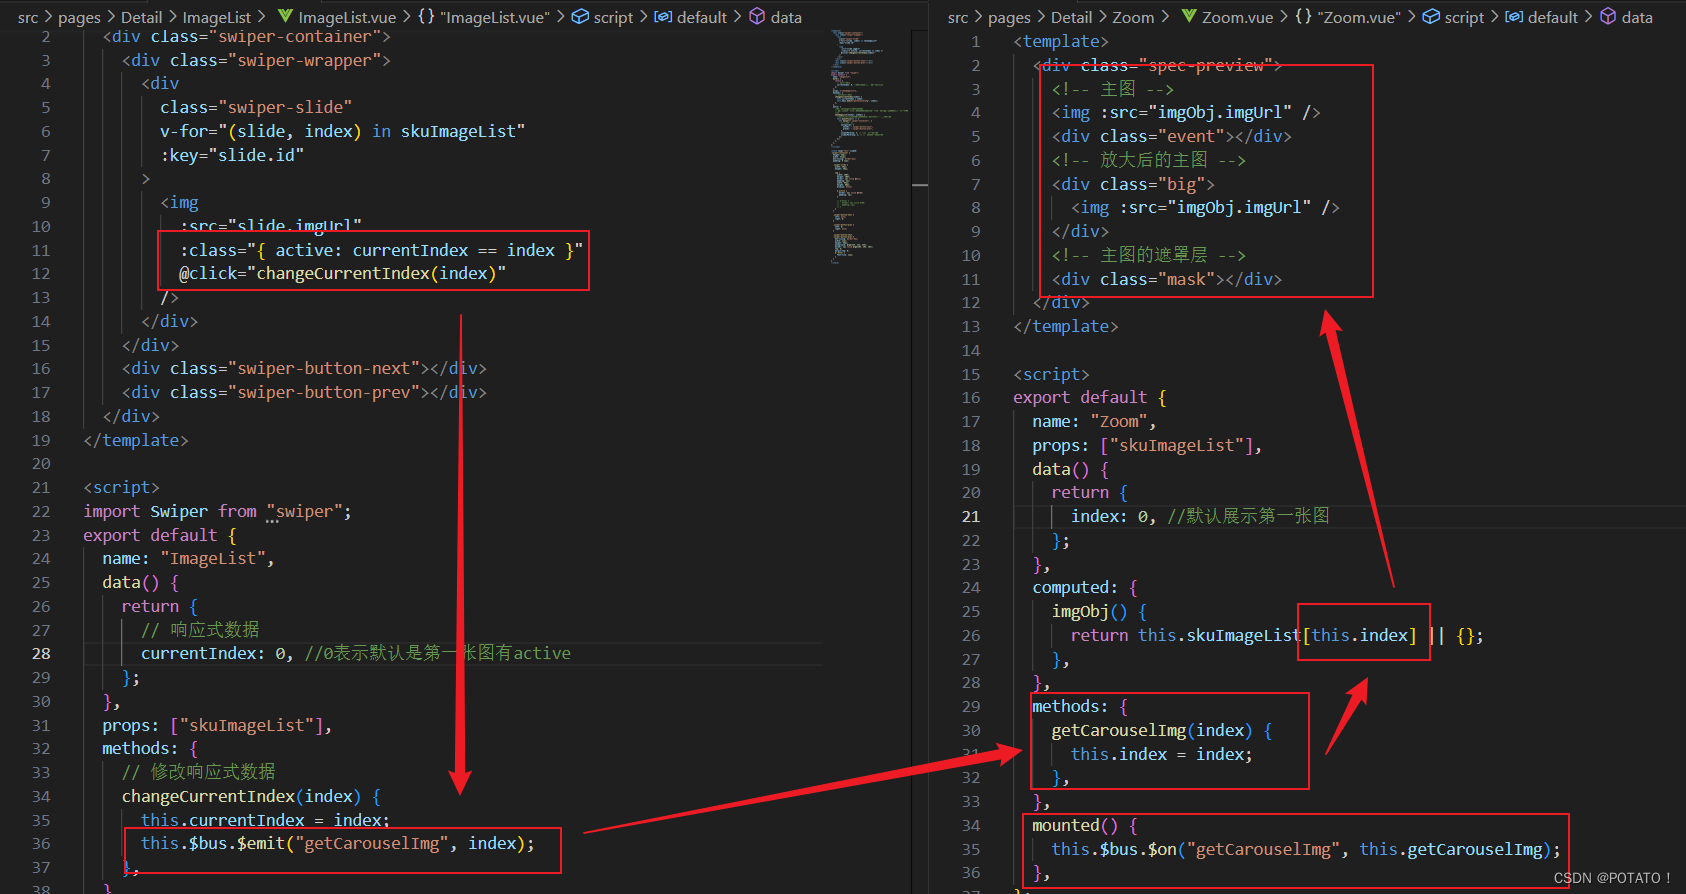Click the import Swiper from "swiper" line
Viewport: 1686px width, 894px height.
coord(217,511)
